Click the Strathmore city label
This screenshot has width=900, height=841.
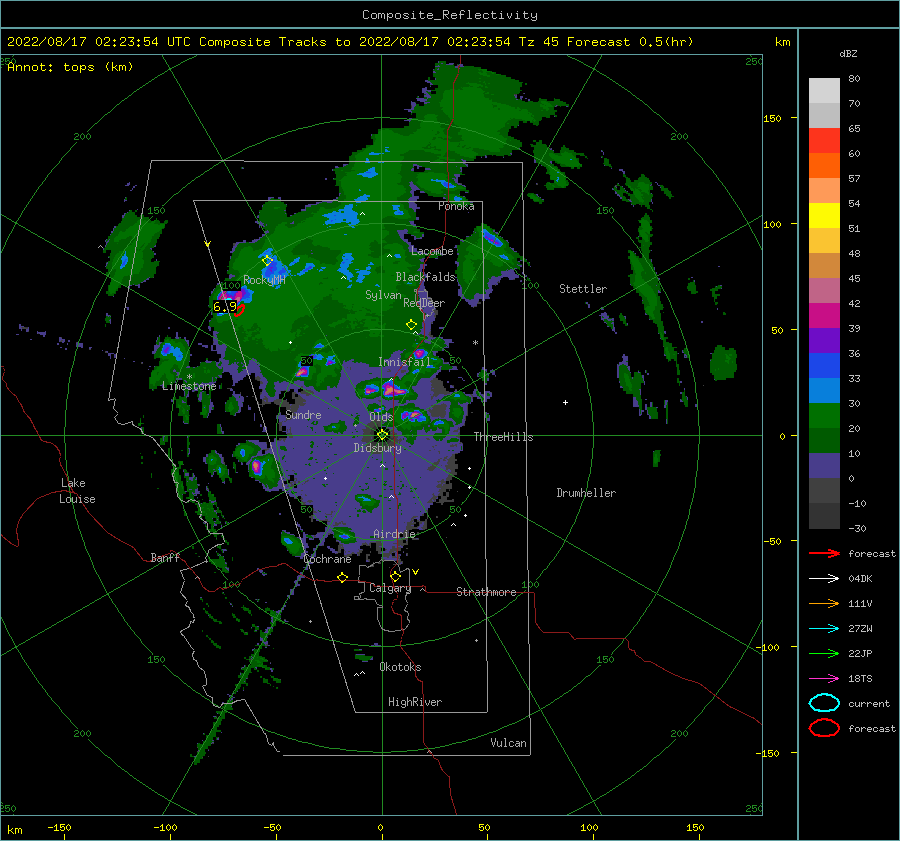pyautogui.click(x=486, y=592)
